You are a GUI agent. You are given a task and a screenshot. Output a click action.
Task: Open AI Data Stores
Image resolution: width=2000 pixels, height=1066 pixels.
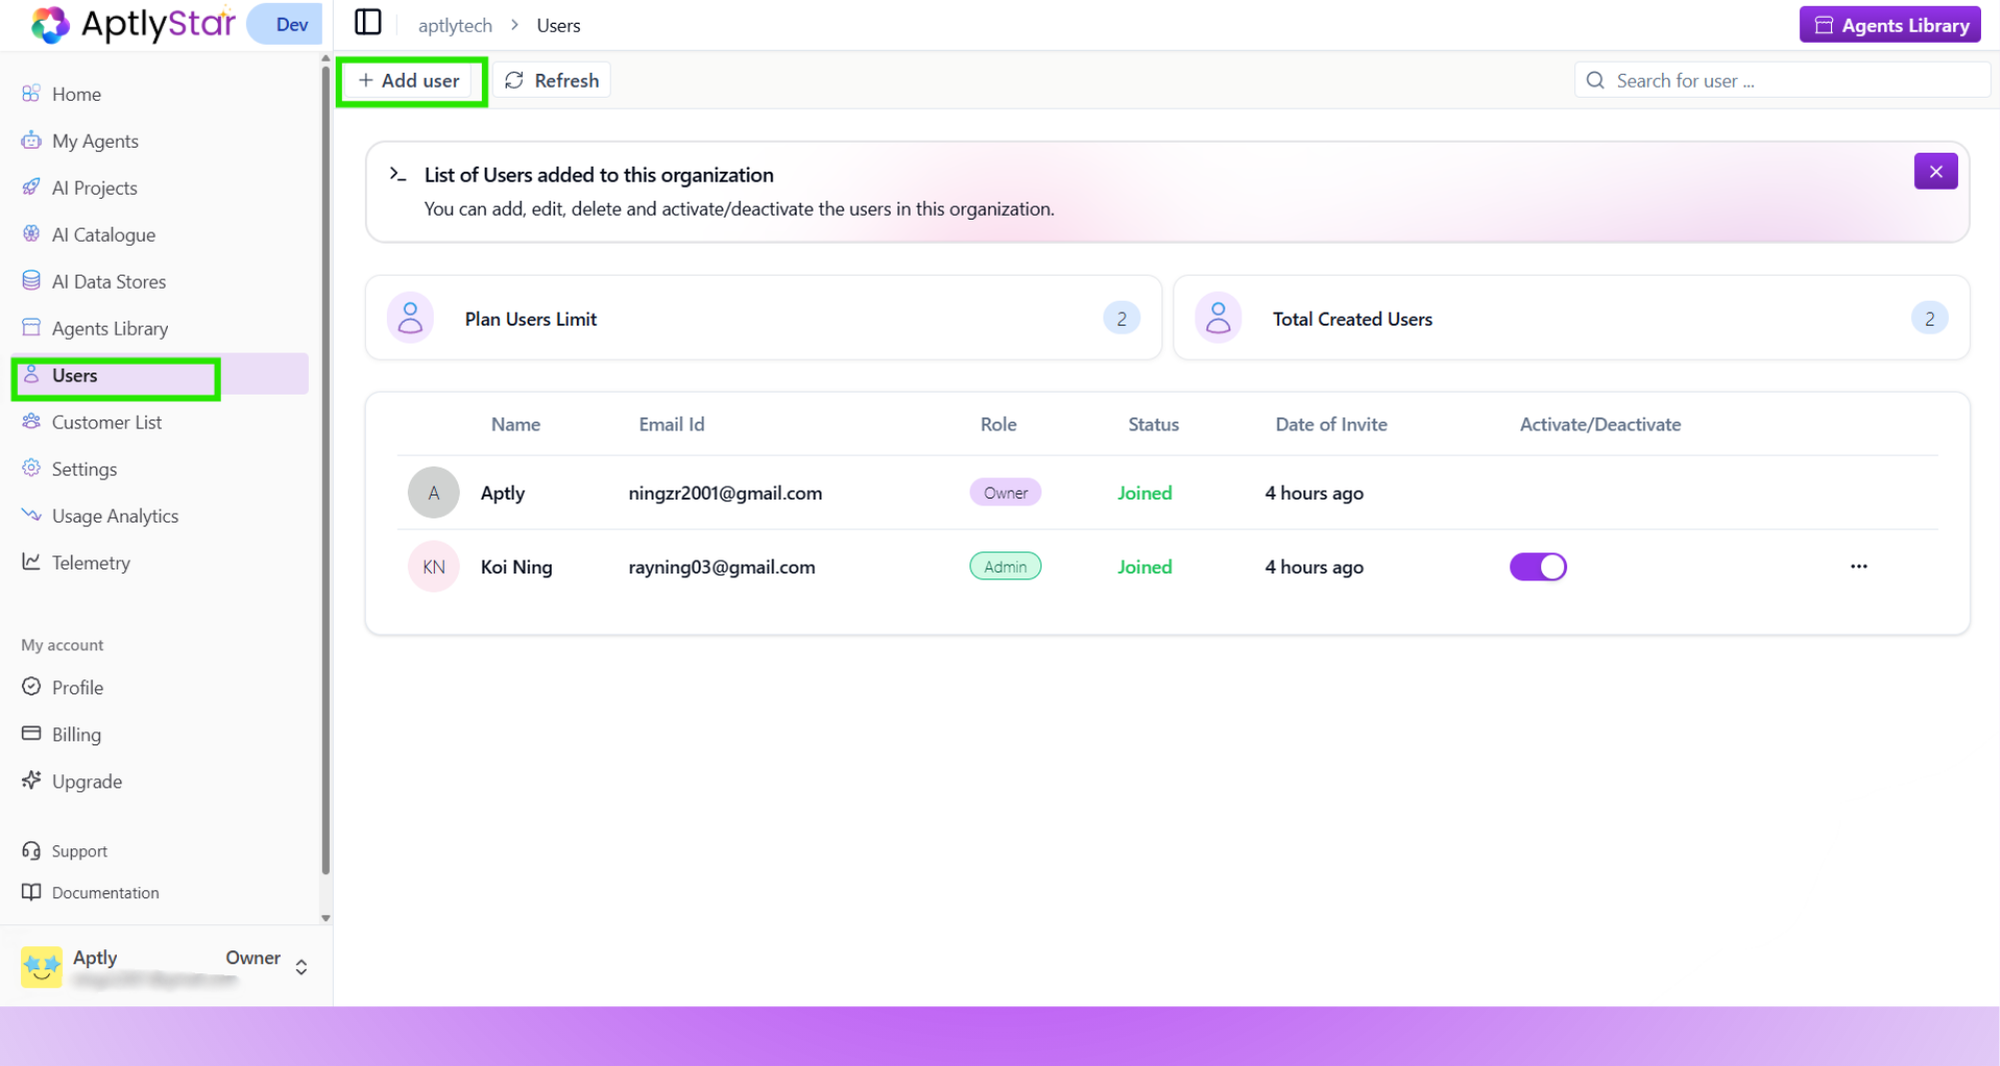click(108, 281)
